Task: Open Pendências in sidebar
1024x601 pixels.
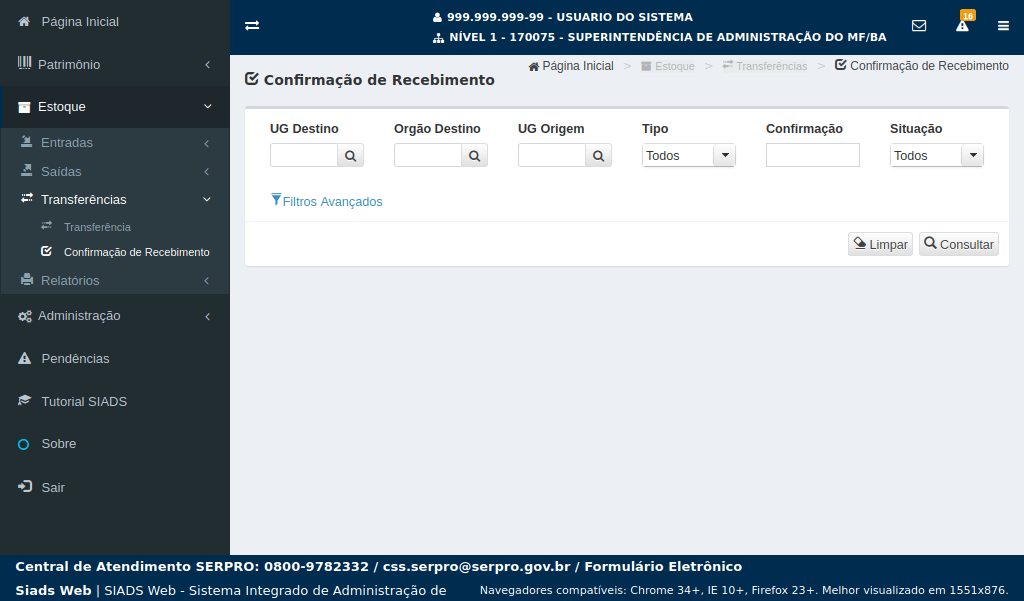Action: click(115, 359)
